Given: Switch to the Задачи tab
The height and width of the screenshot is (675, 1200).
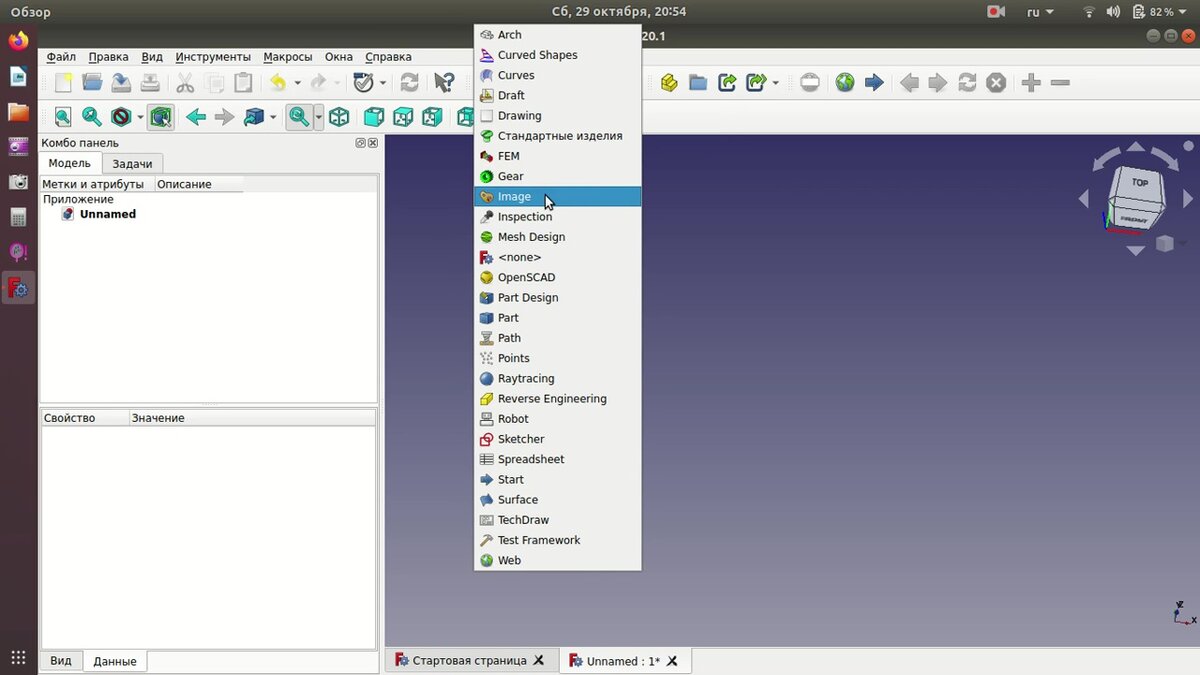Looking at the screenshot, I should pos(132,164).
